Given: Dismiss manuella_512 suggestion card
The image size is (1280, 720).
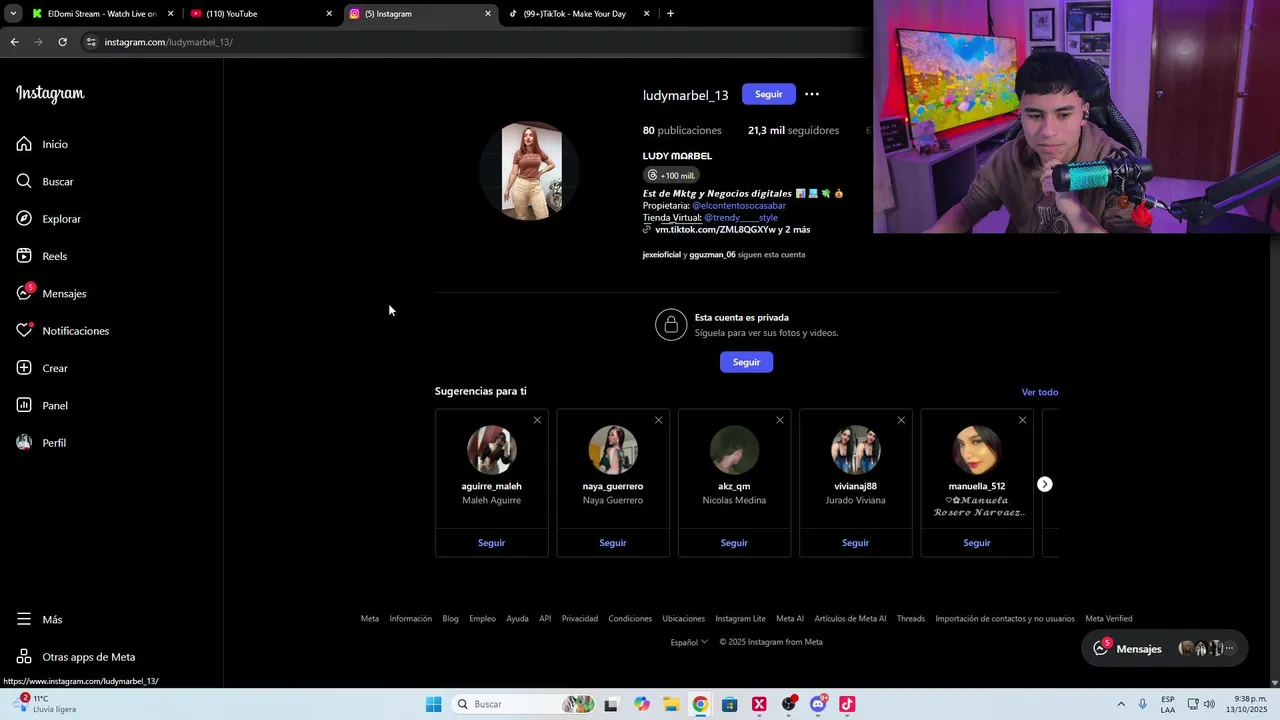Looking at the screenshot, I should (1022, 420).
